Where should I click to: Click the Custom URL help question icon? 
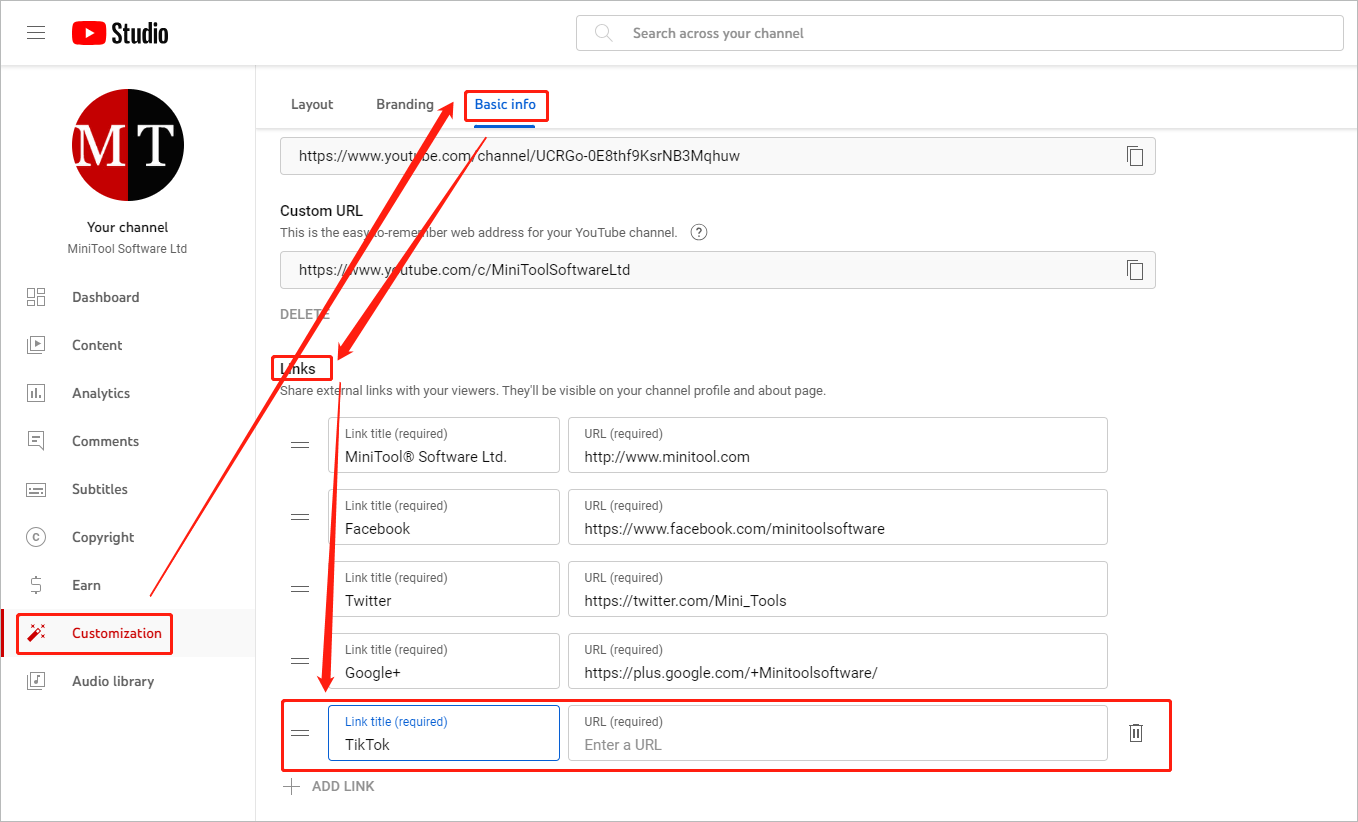(x=699, y=232)
